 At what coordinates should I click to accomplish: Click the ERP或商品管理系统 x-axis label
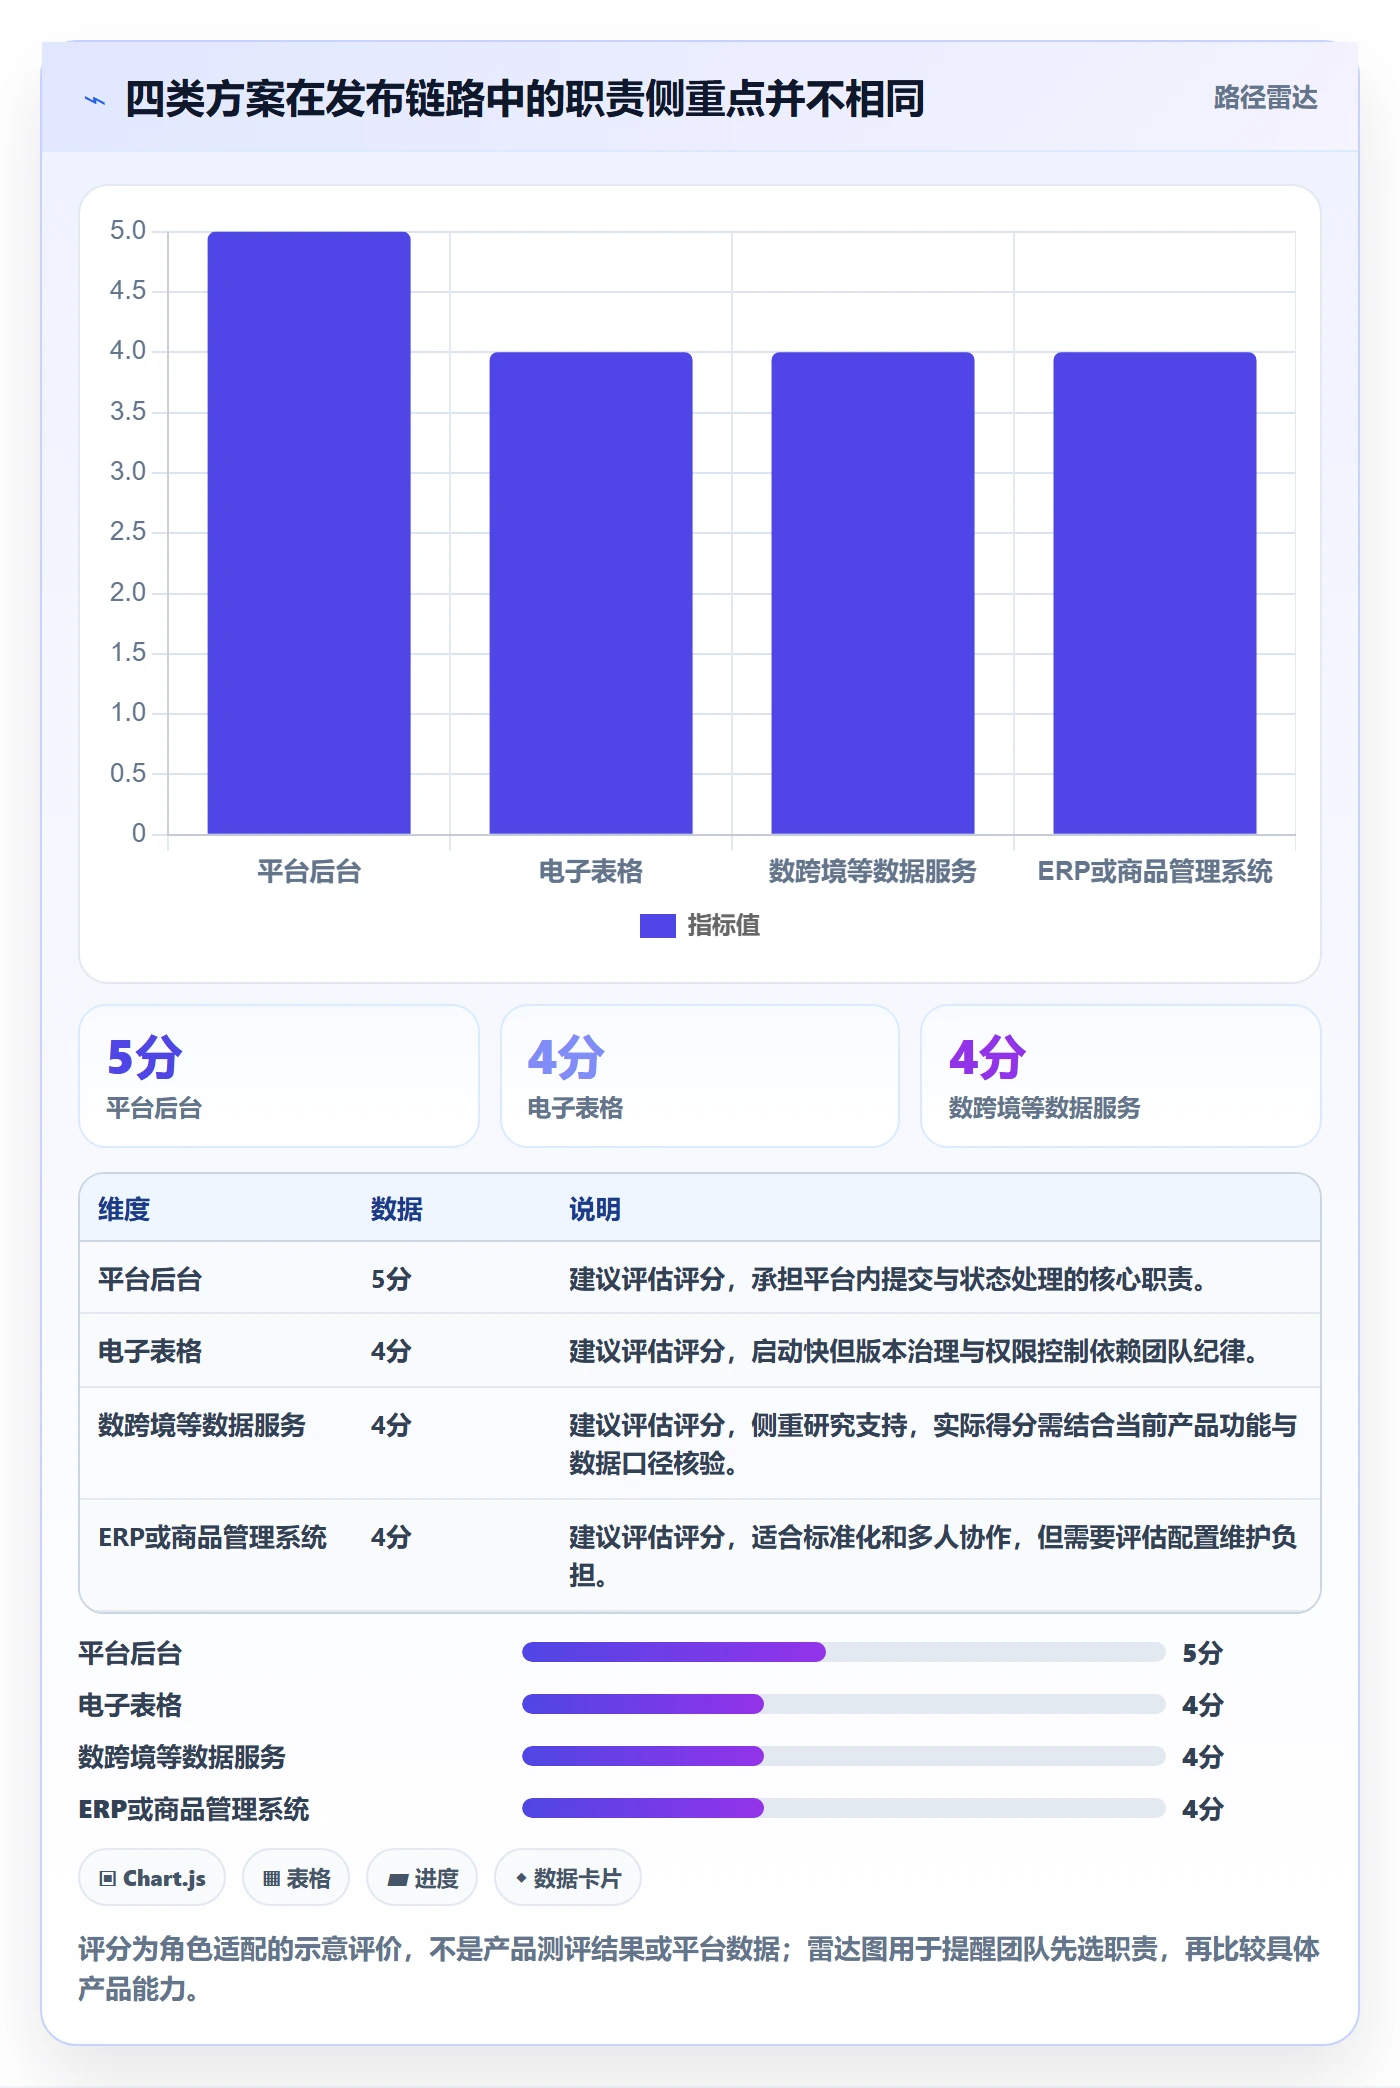[x=1155, y=872]
